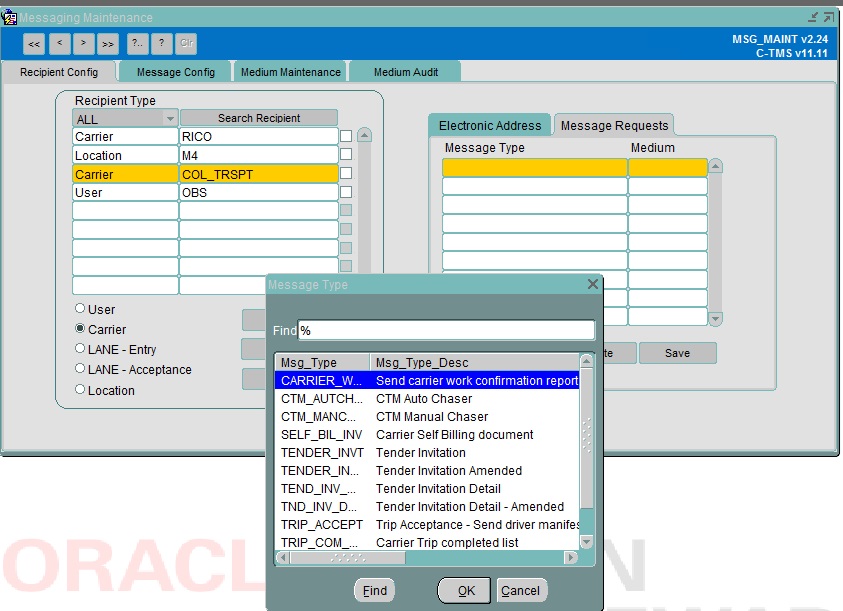Viewport: 843px width, 611px height.
Task: Jump to last record with >> button
Action: (108, 44)
